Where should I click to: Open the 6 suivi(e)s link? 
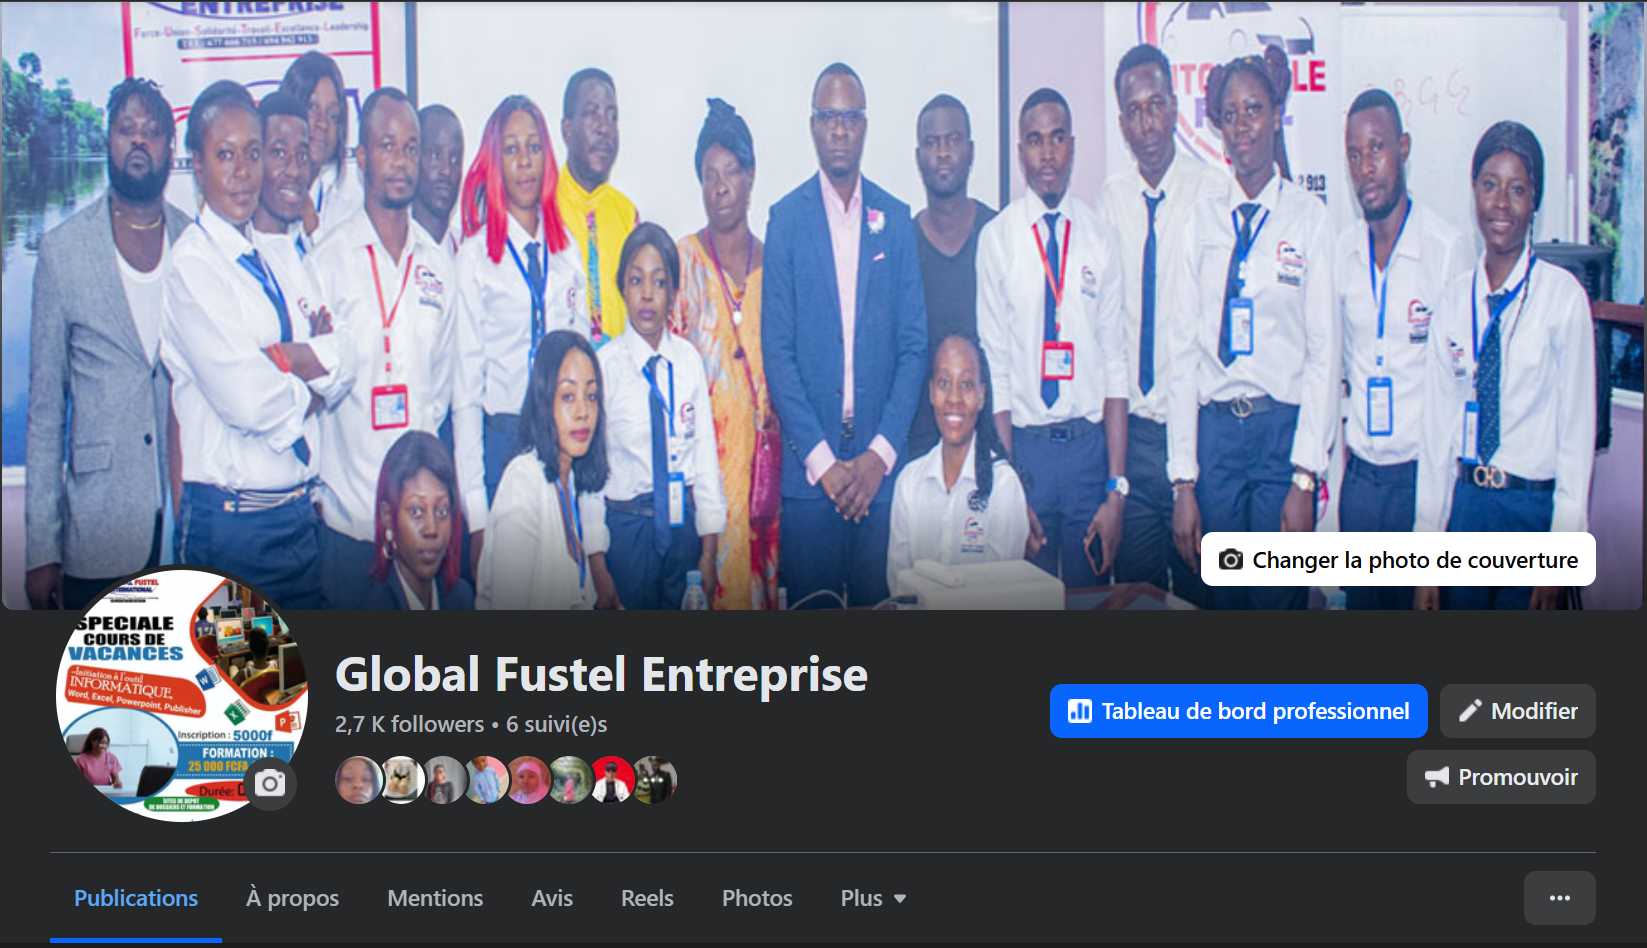(x=556, y=724)
